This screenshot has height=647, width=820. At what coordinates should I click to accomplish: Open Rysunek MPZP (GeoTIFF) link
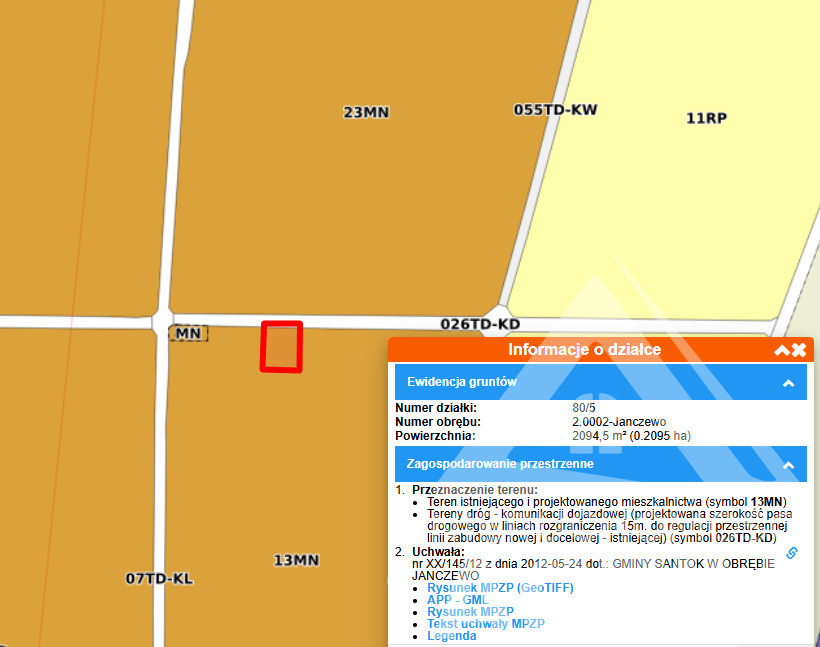(x=500, y=588)
